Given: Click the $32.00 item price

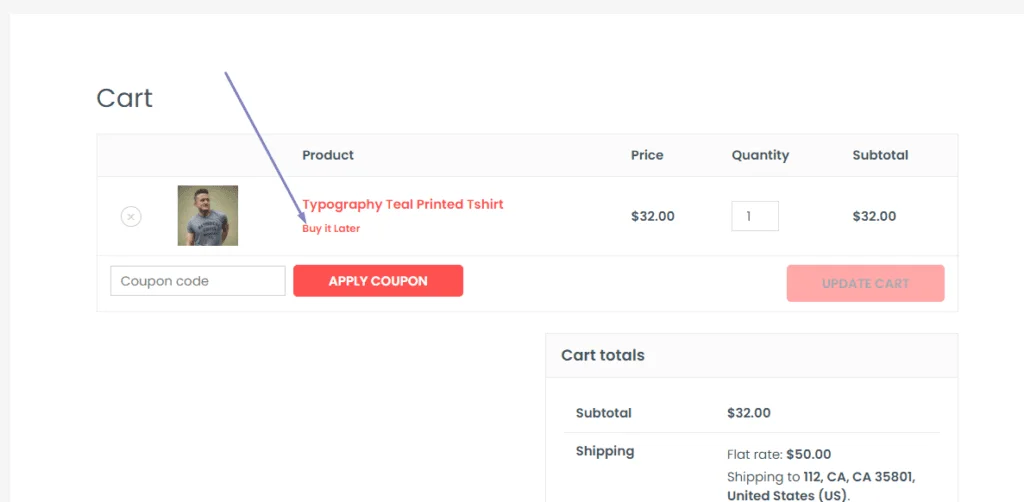Looking at the screenshot, I should click(653, 216).
